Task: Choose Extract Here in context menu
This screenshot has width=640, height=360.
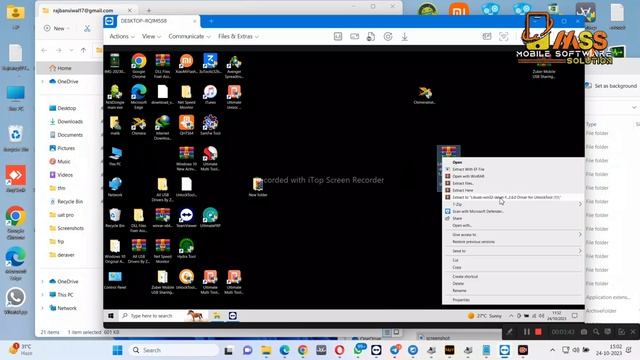Action: click(513, 190)
